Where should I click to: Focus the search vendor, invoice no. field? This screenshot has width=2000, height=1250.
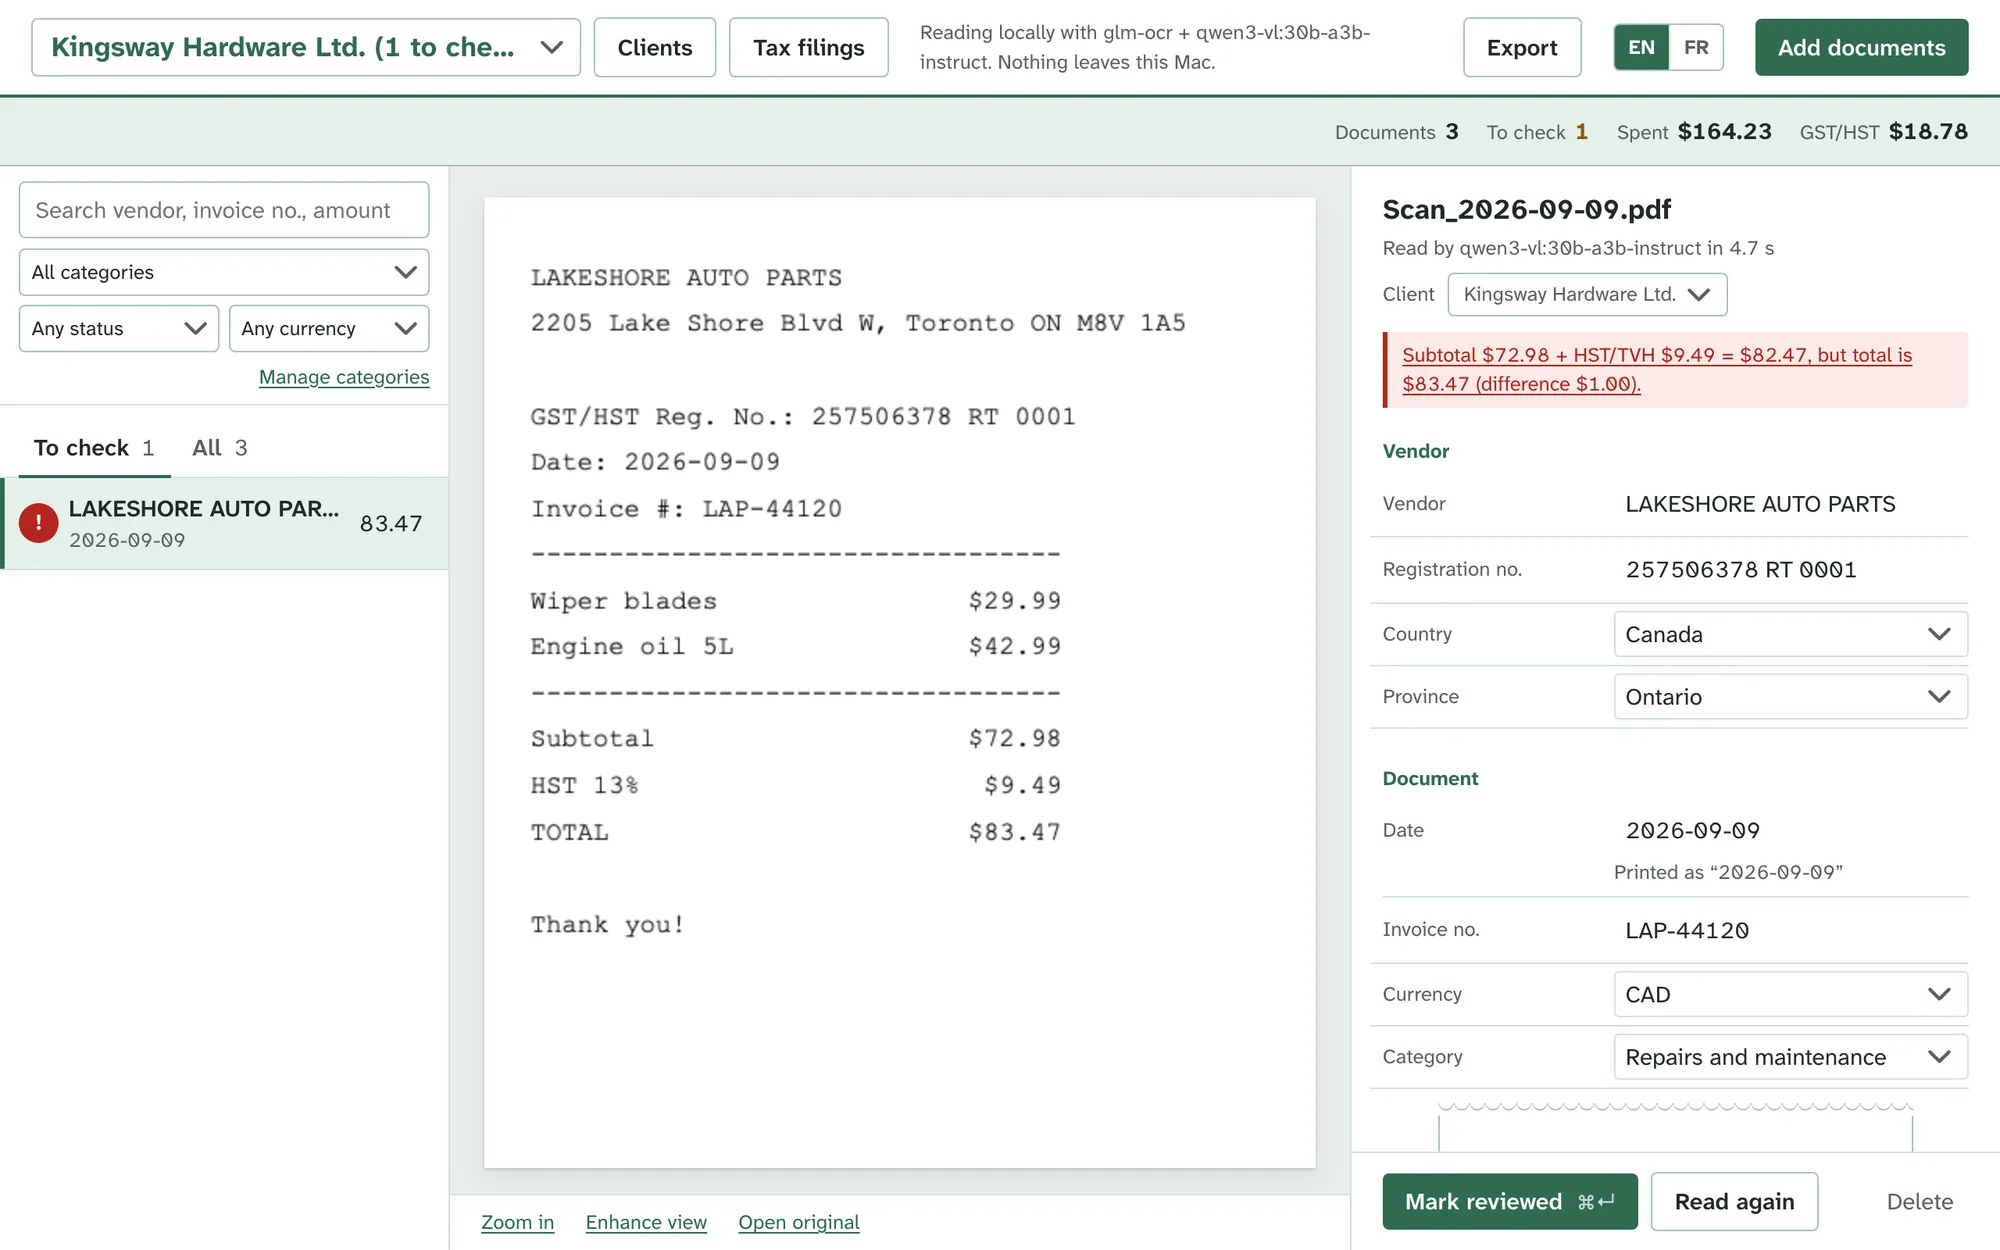click(224, 210)
